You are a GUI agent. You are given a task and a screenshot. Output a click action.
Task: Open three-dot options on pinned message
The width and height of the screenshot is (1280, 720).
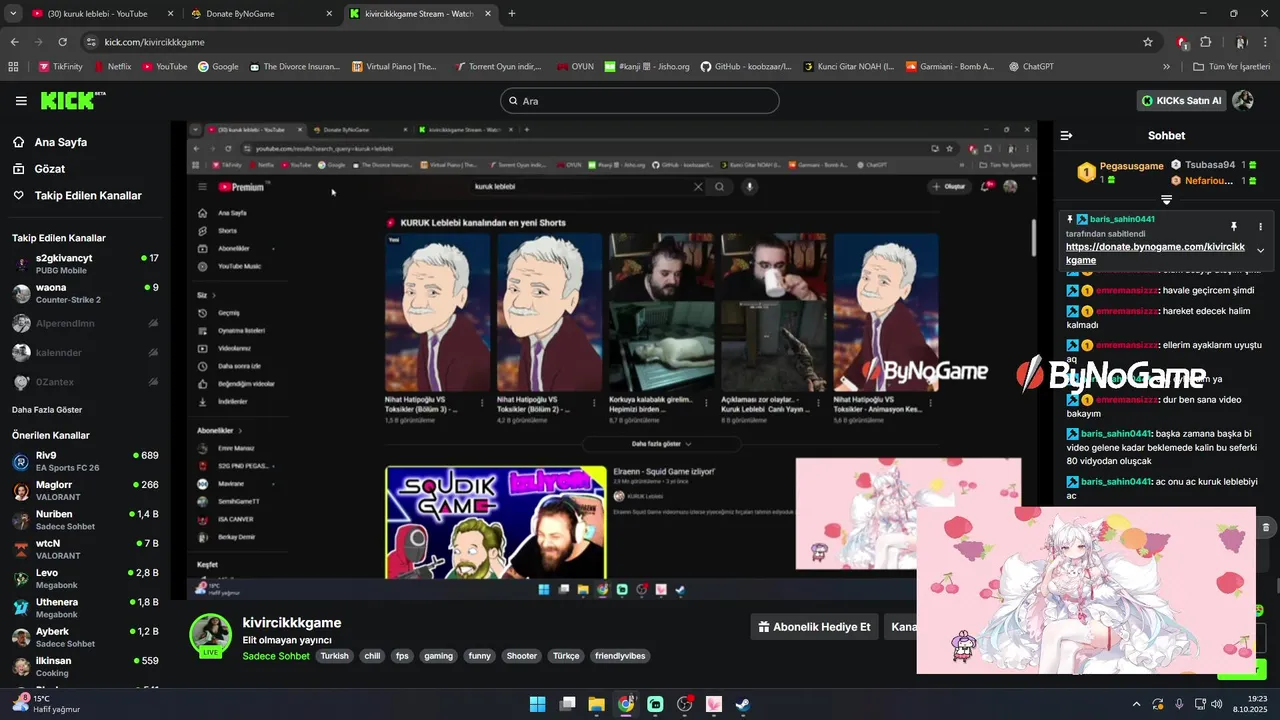(x=1260, y=227)
